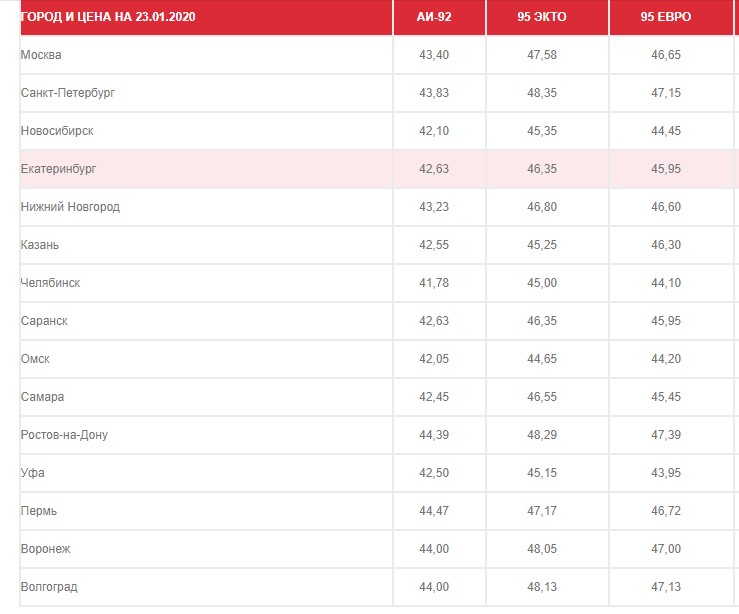Click Челябинск 95 ЭКТО price 45,00

click(542, 283)
